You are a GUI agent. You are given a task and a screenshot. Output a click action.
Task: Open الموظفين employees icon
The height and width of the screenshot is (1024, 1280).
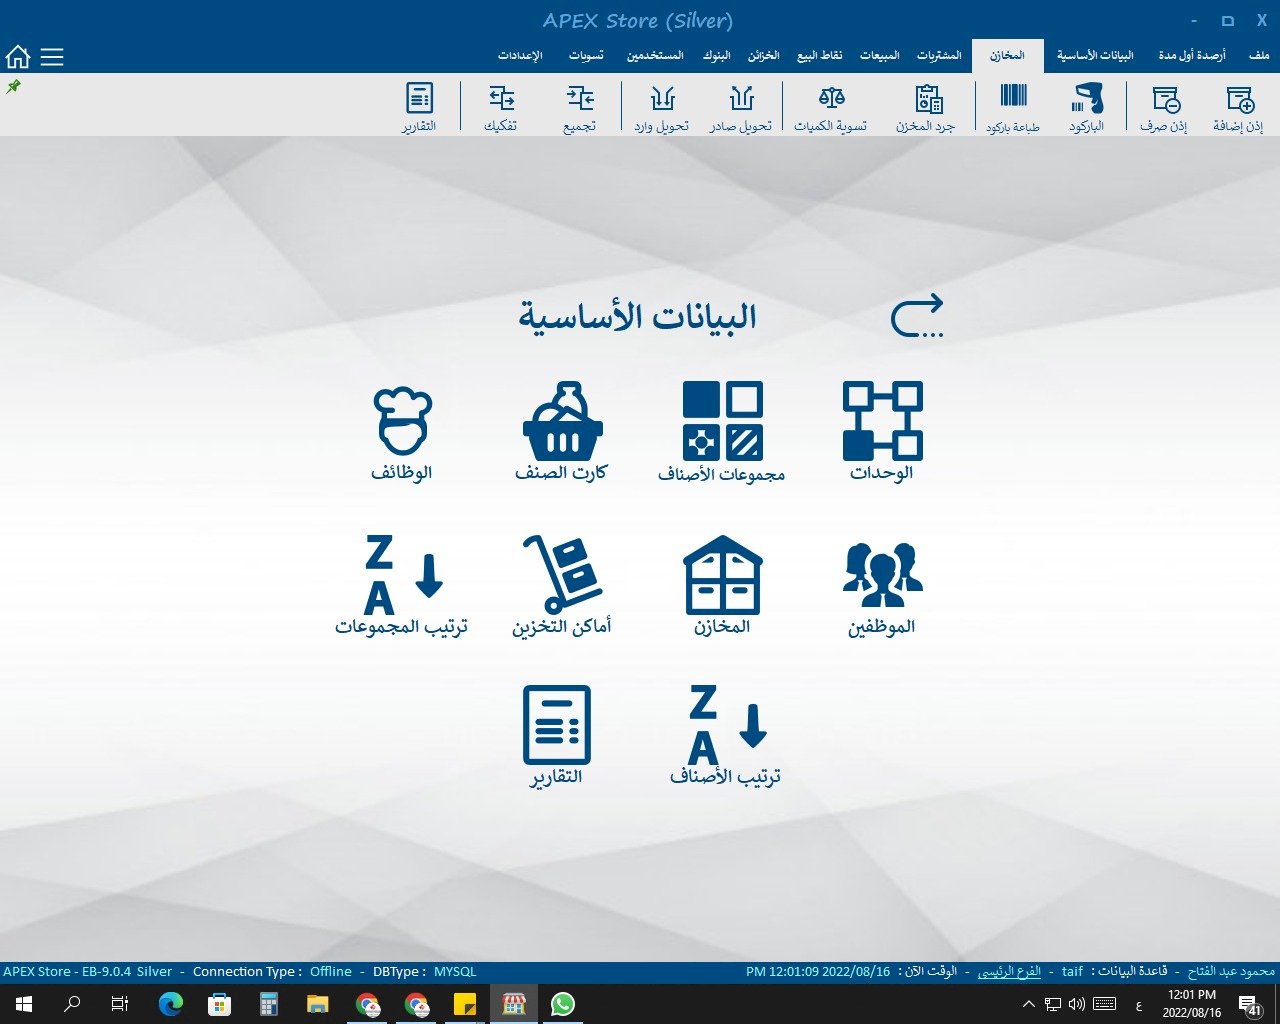(882, 576)
